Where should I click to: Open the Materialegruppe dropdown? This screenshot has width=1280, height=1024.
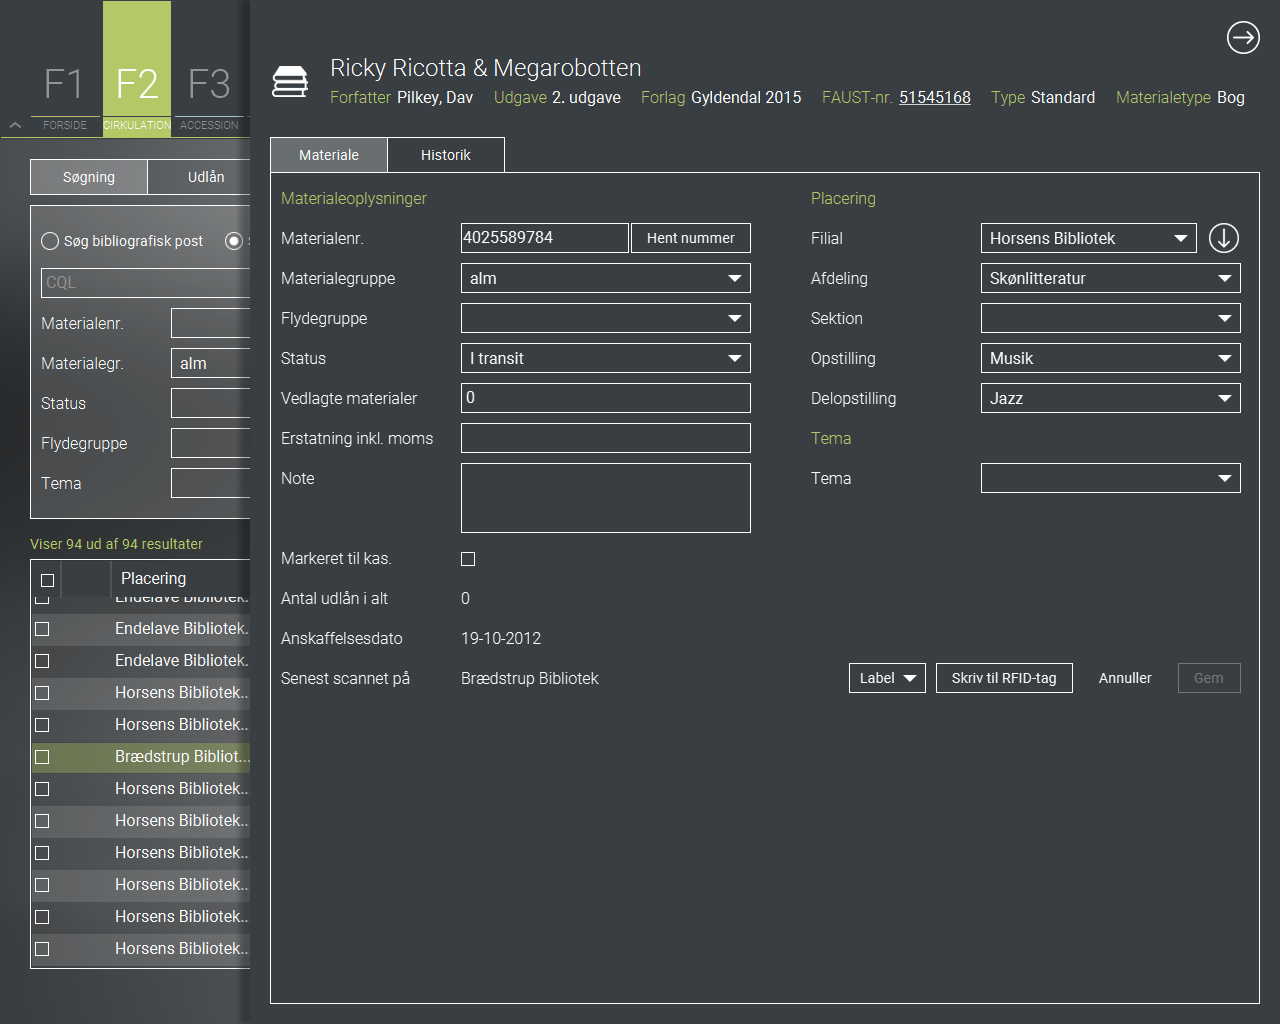click(x=606, y=278)
